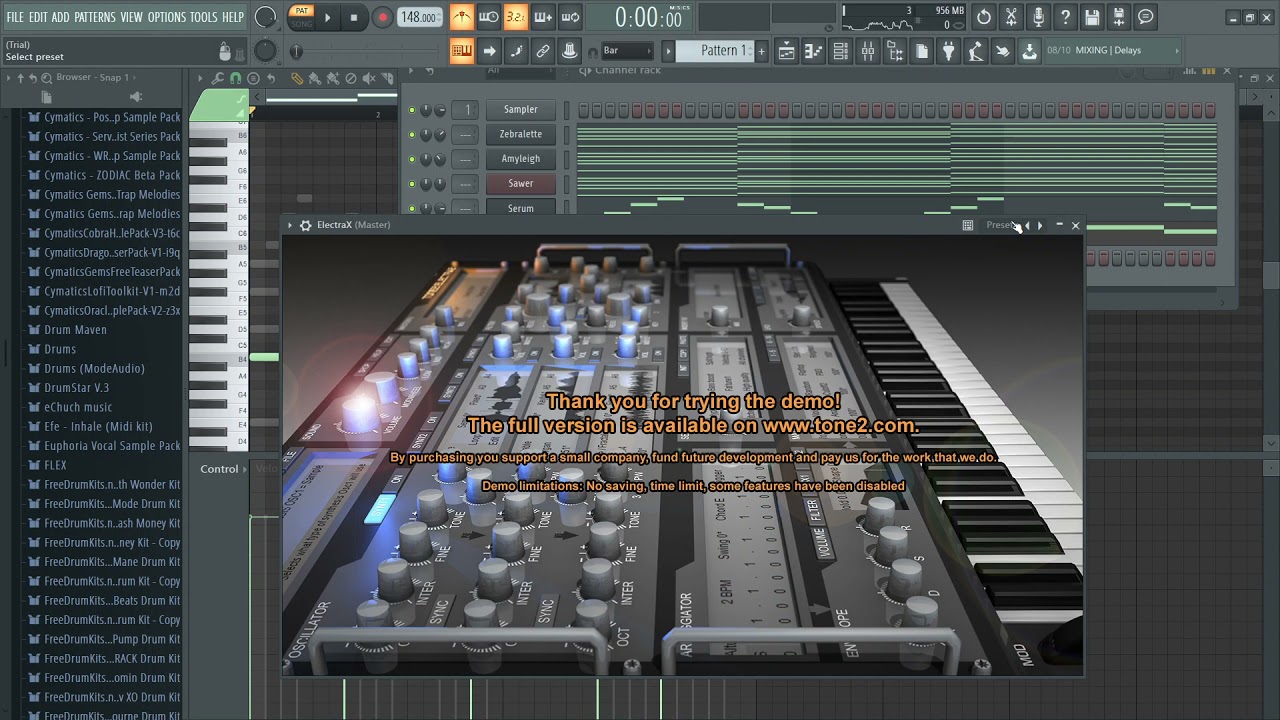This screenshot has width=1280, height=720.
Task: Toggle typing keyboard to piano icon
Action: 462,51
